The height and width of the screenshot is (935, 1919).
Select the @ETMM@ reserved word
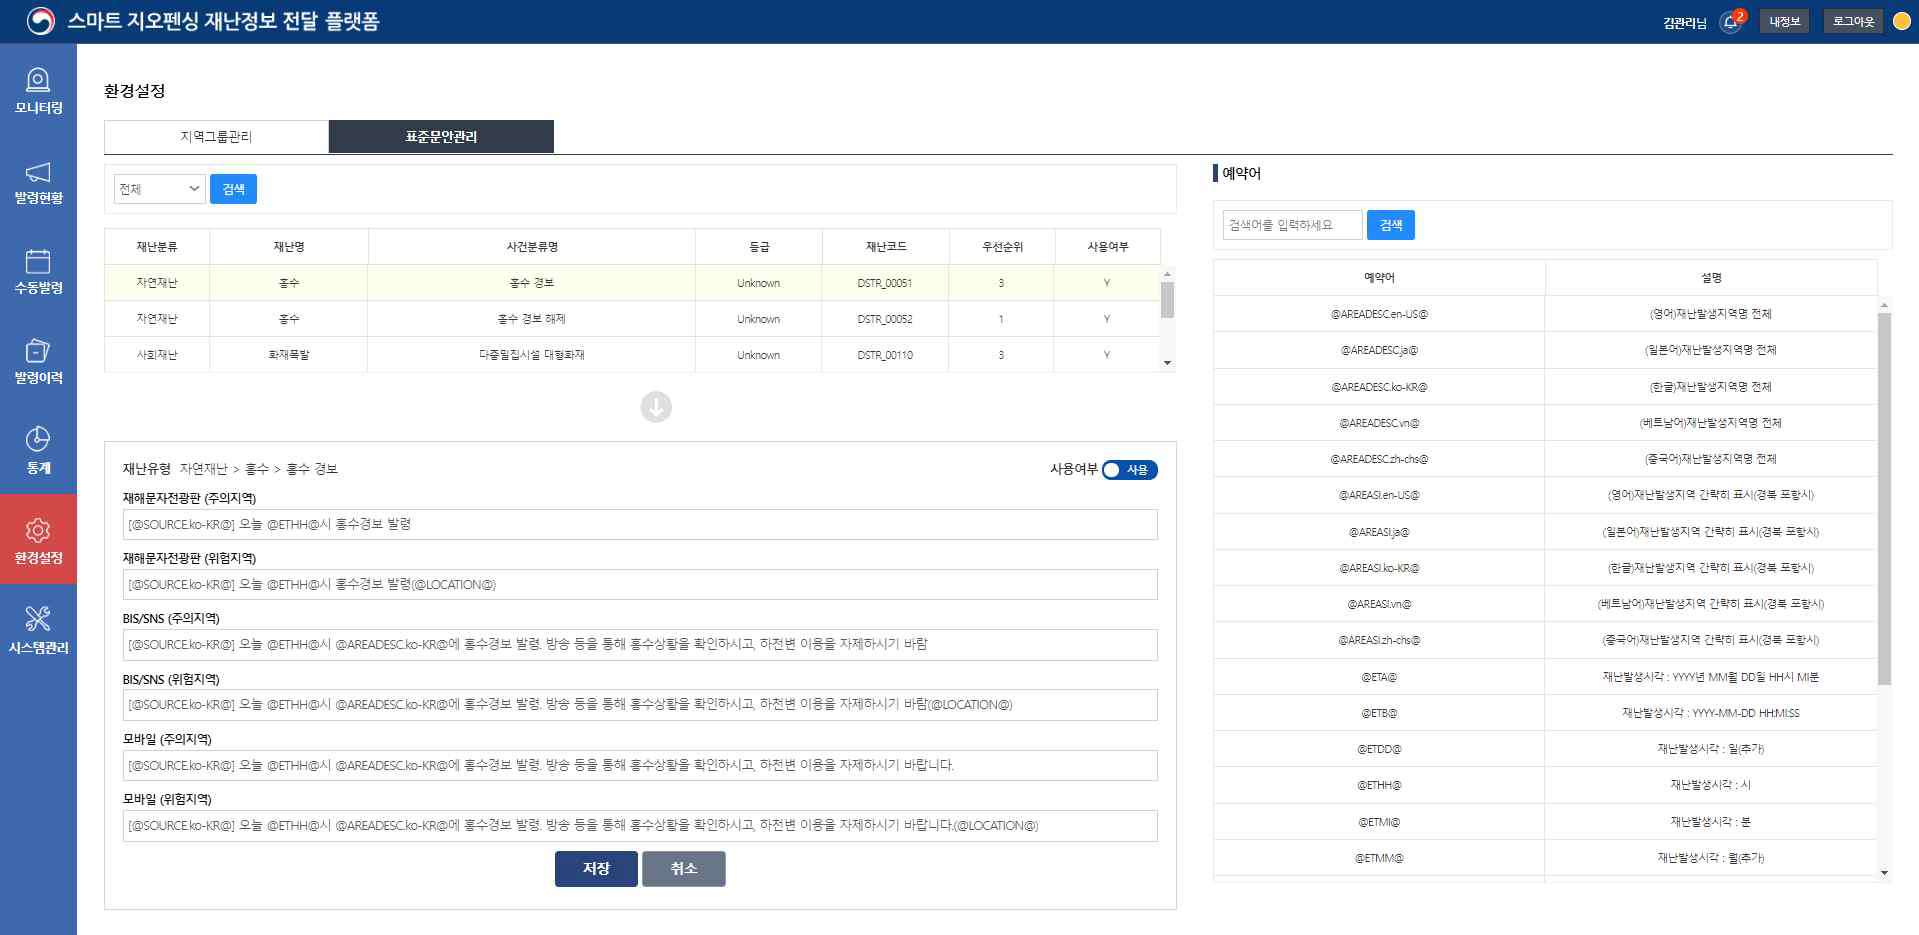pyautogui.click(x=1379, y=858)
